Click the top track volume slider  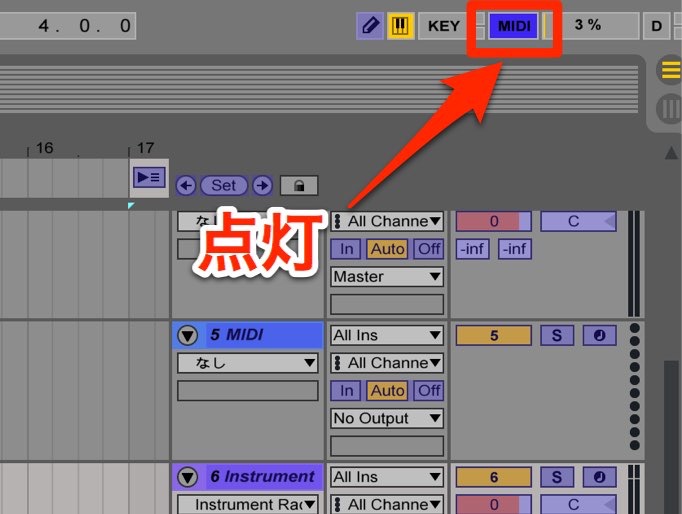494,221
